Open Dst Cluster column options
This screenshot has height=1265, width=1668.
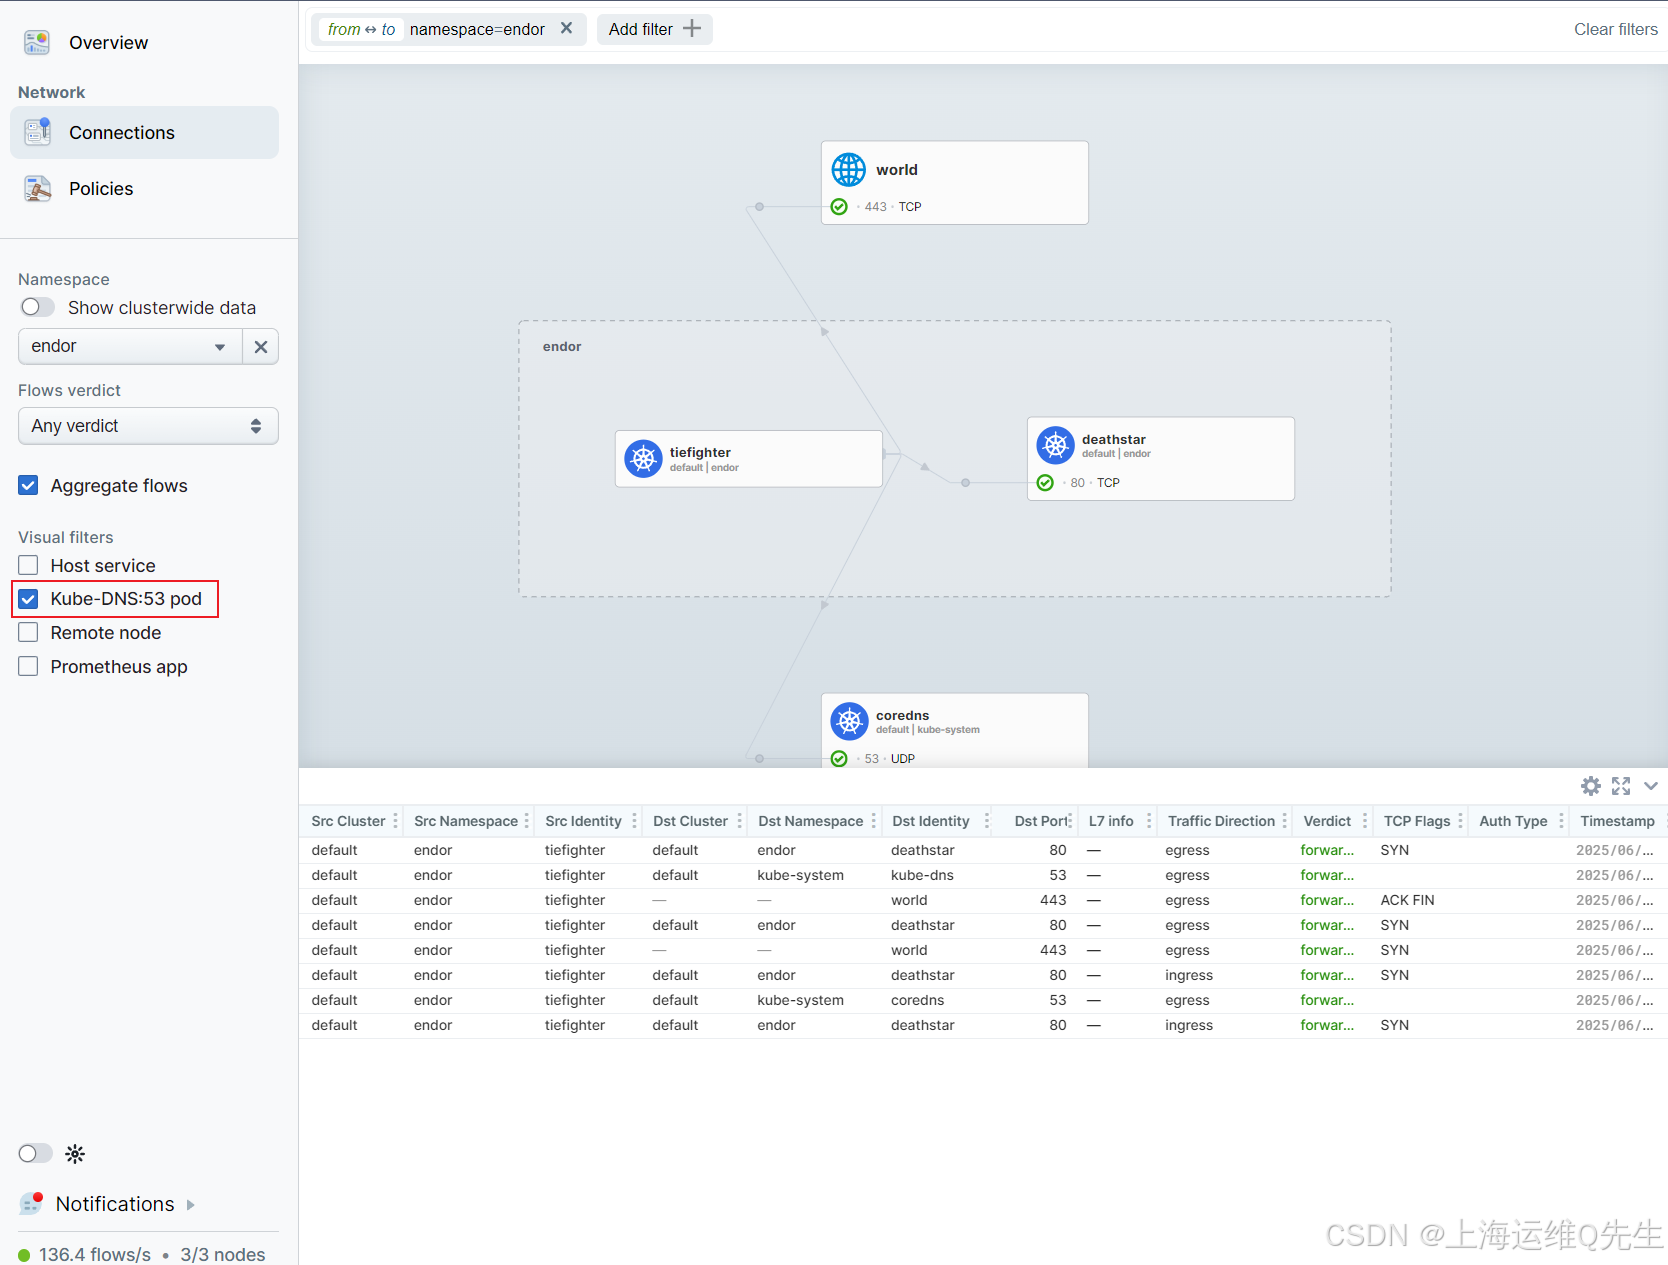(x=740, y=821)
